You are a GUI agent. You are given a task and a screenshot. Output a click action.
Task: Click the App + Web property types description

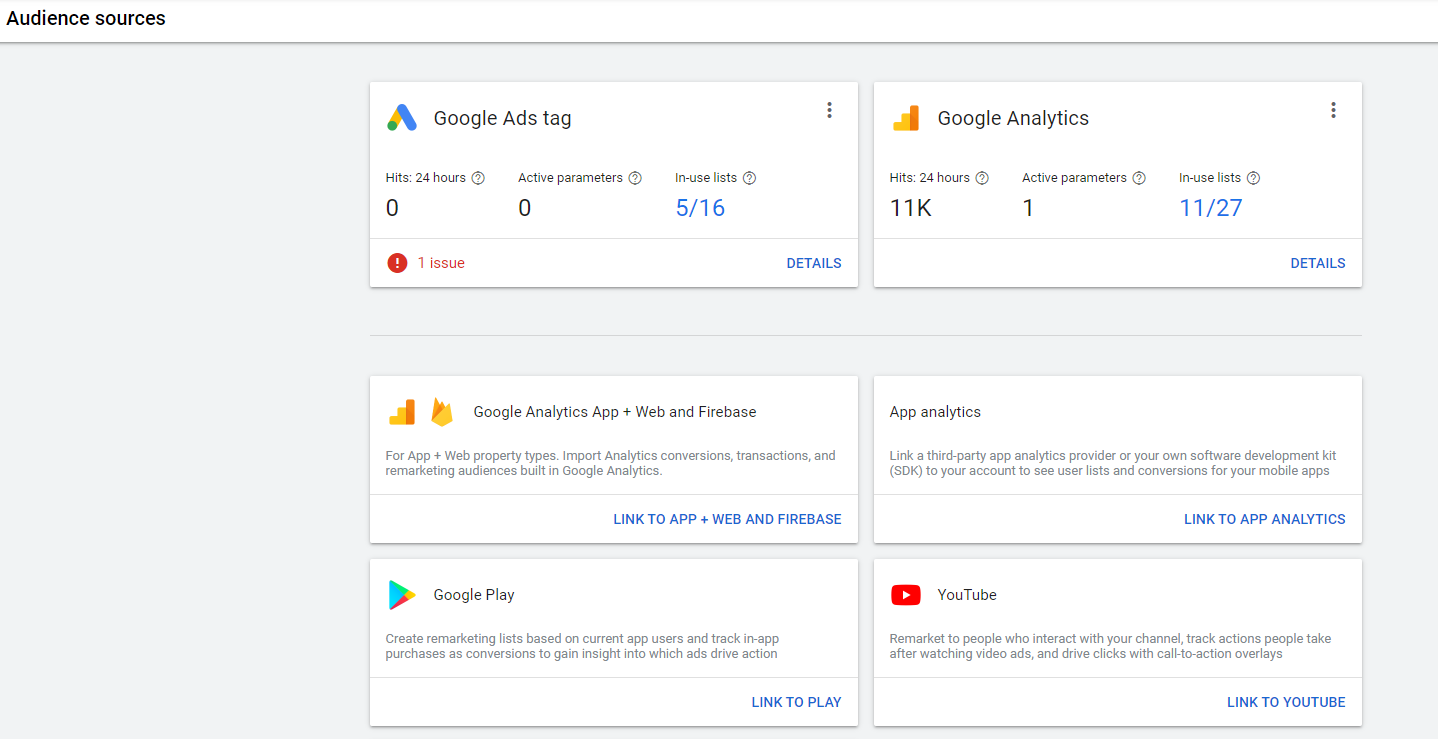[610, 463]
